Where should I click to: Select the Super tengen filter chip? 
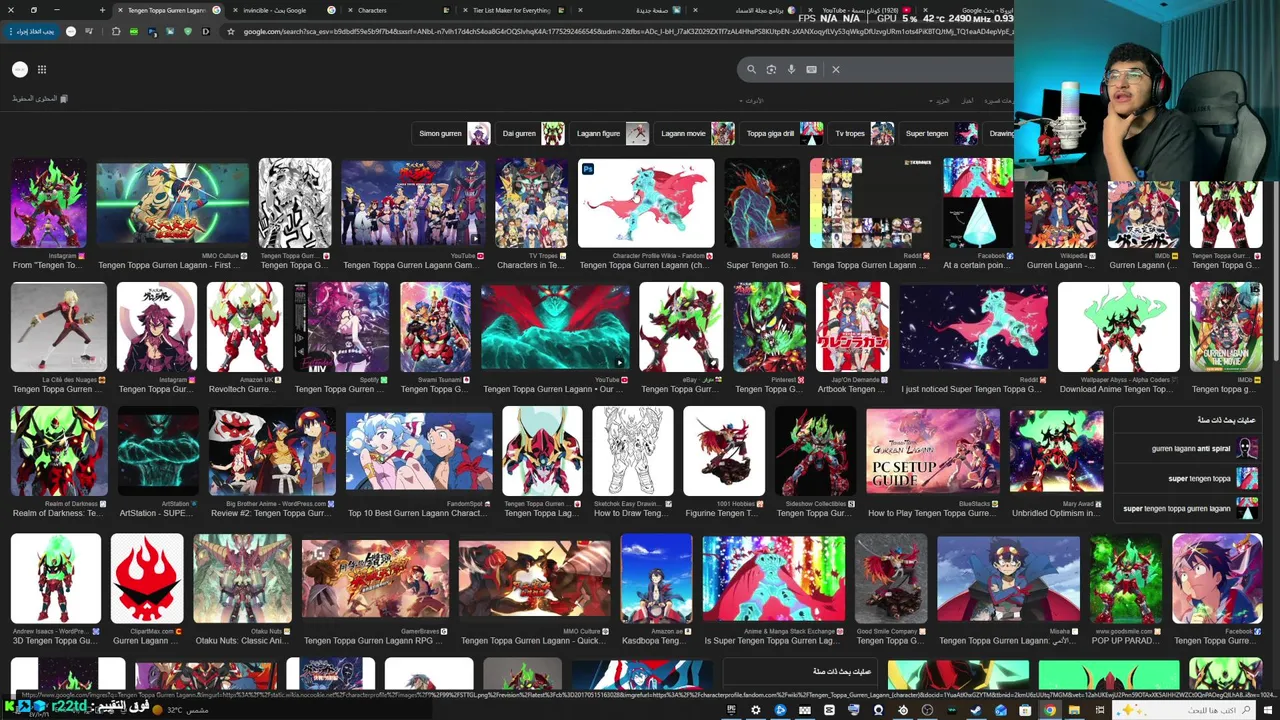click(x=939, y=133)
